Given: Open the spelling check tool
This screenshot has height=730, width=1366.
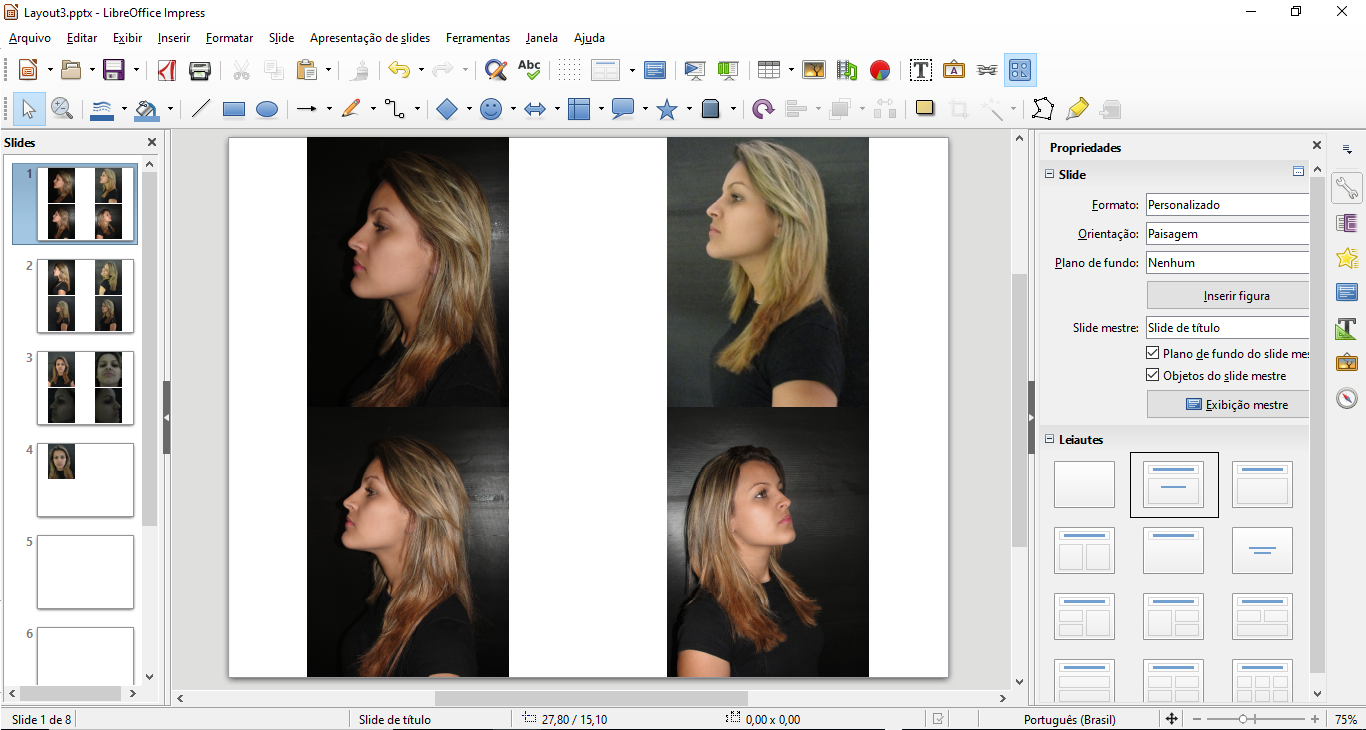Looking at the screenshot, I should tap(529, 70).
